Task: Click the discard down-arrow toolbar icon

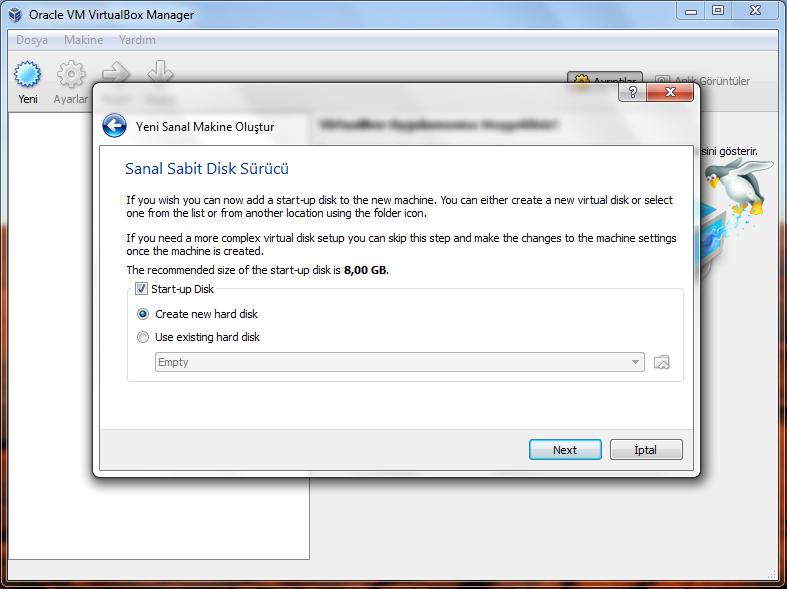Action: pyautogui.click(x=160, y=71)
